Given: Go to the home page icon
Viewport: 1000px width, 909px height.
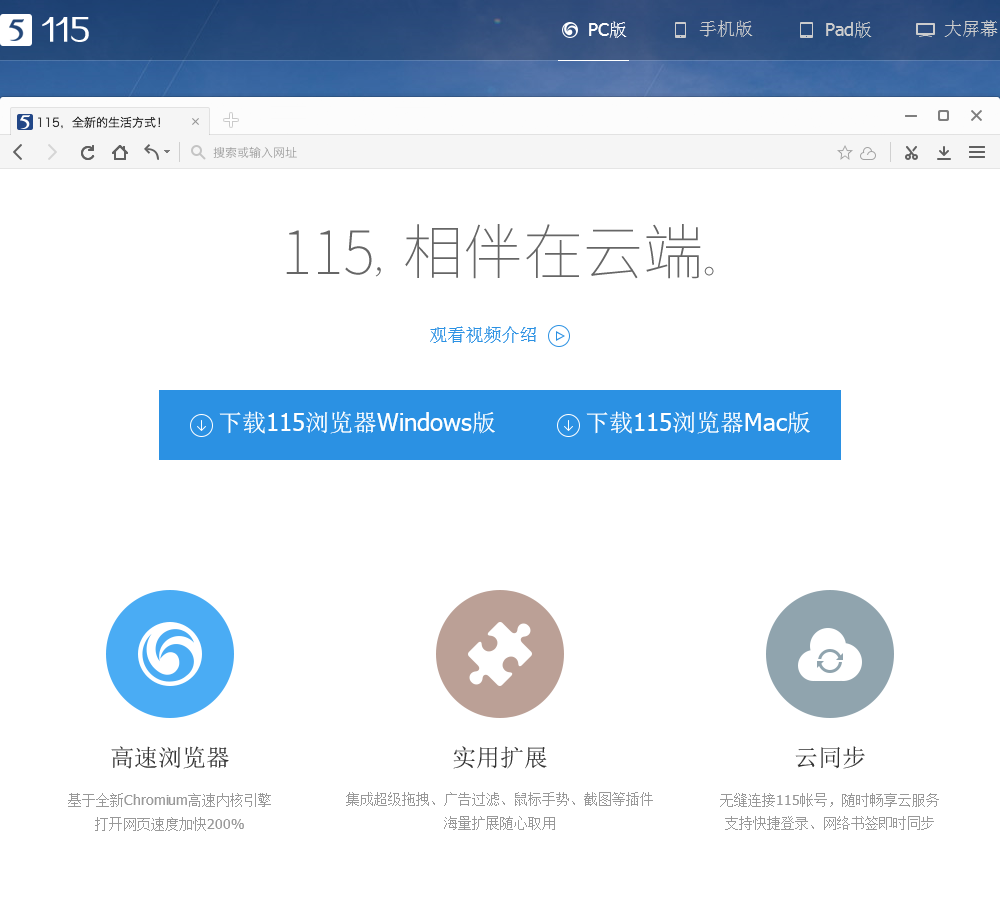Looking at the screenshot, I should tap(120, 152).
